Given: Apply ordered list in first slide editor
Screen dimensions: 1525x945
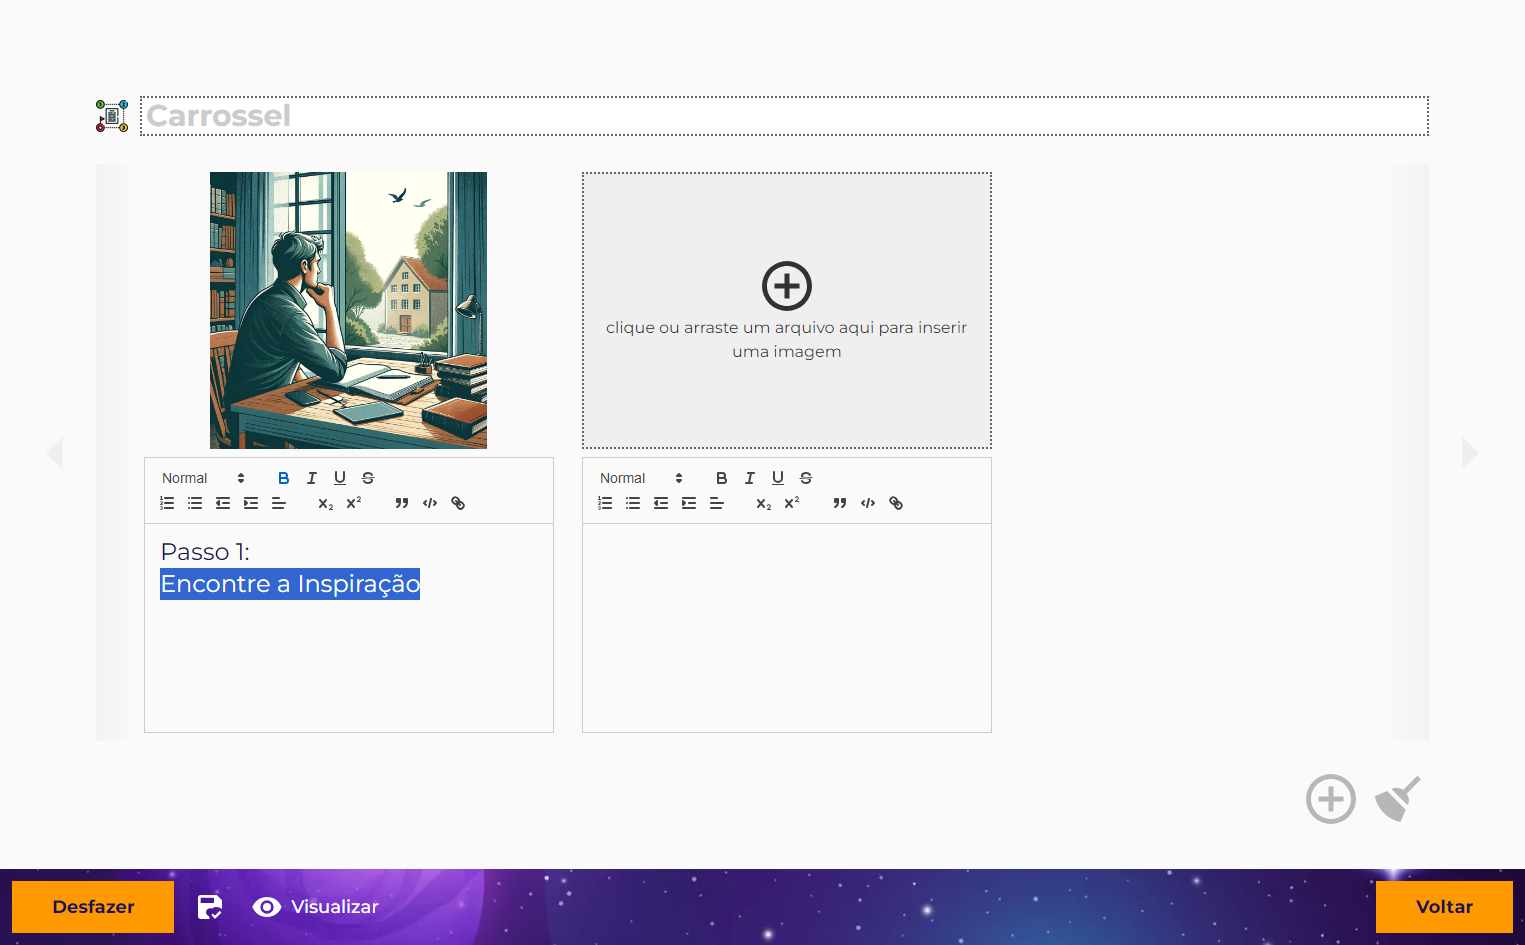Looking at the screenshot, I should tap(167, 503).
